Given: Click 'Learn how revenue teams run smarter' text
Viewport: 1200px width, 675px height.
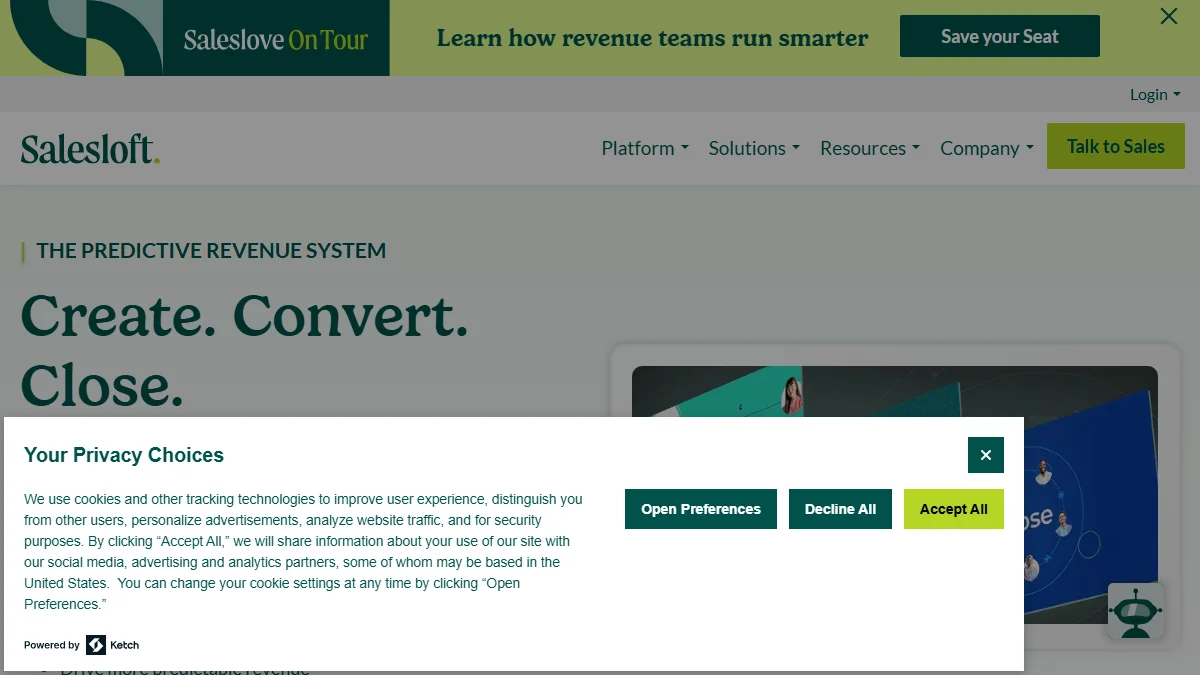Looking at the screenshot, I should tap(652, 38).
